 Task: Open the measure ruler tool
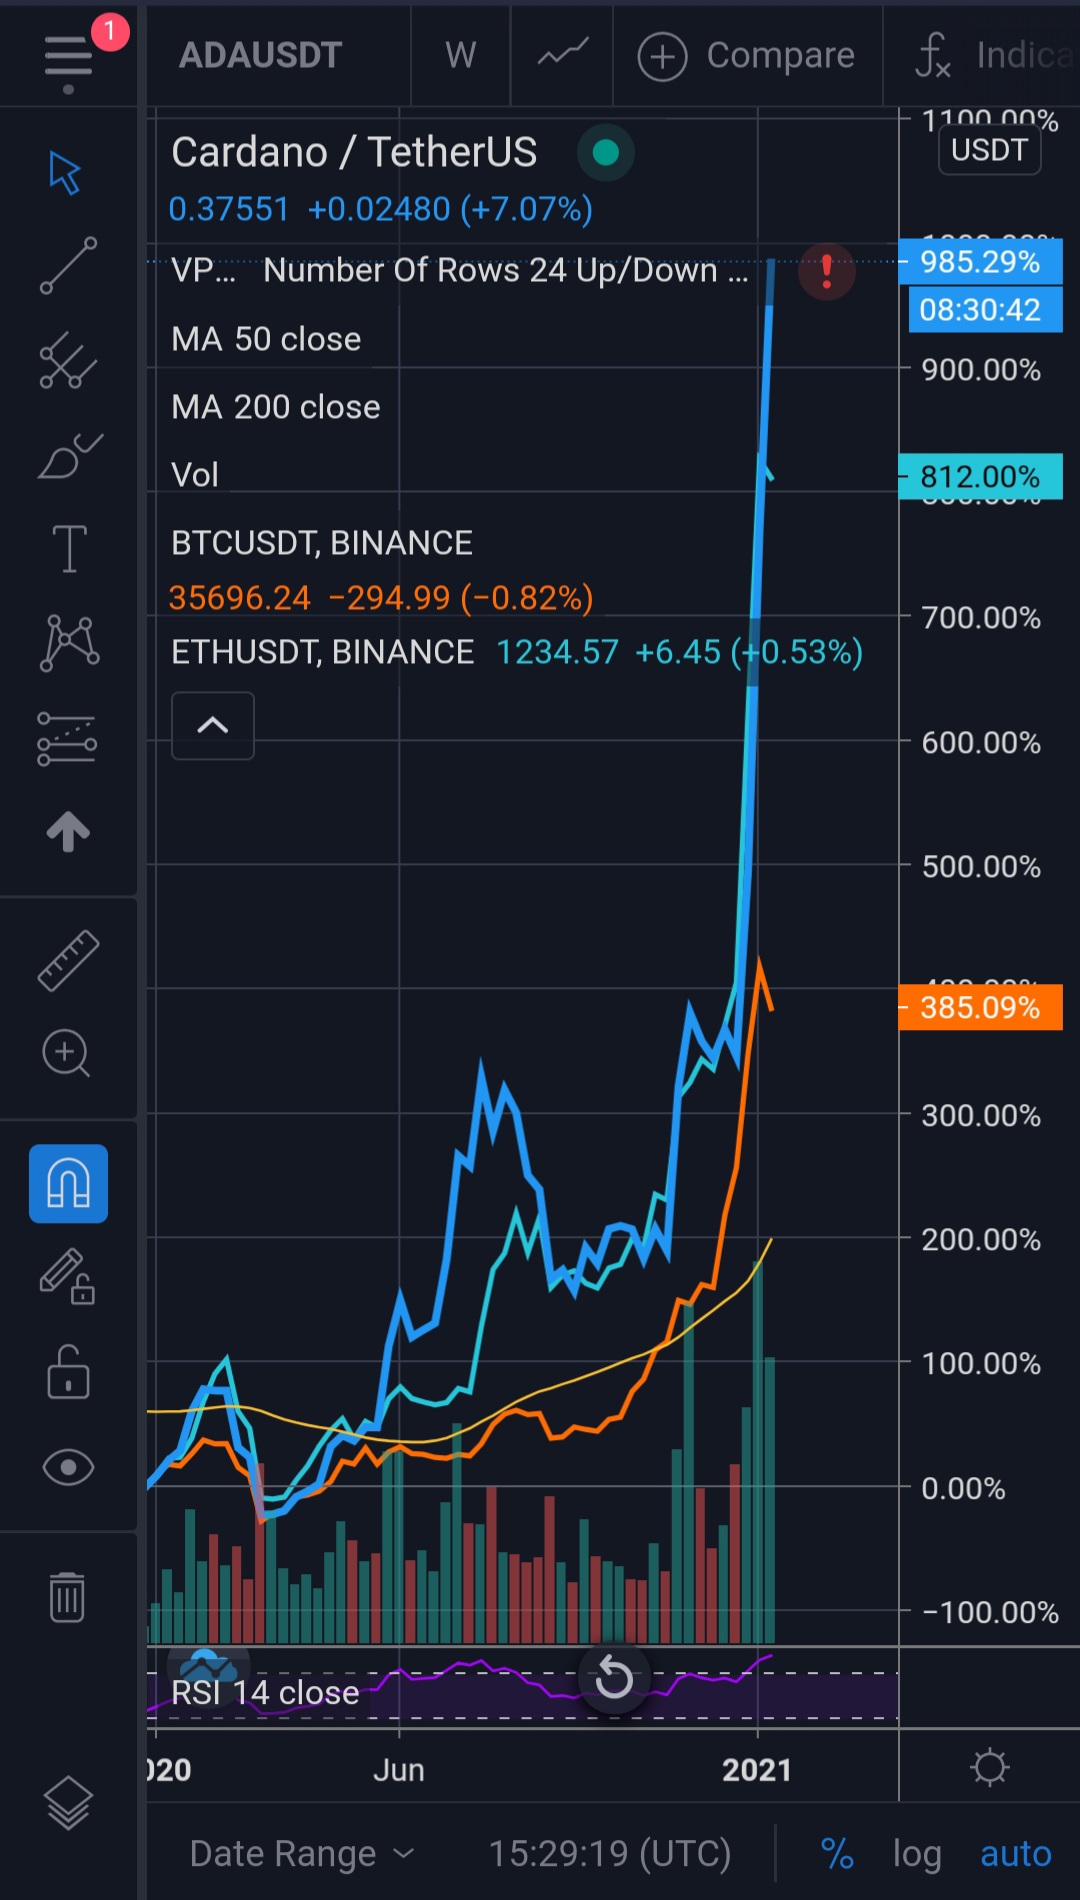pyautogui.click(x=68, y=960)
